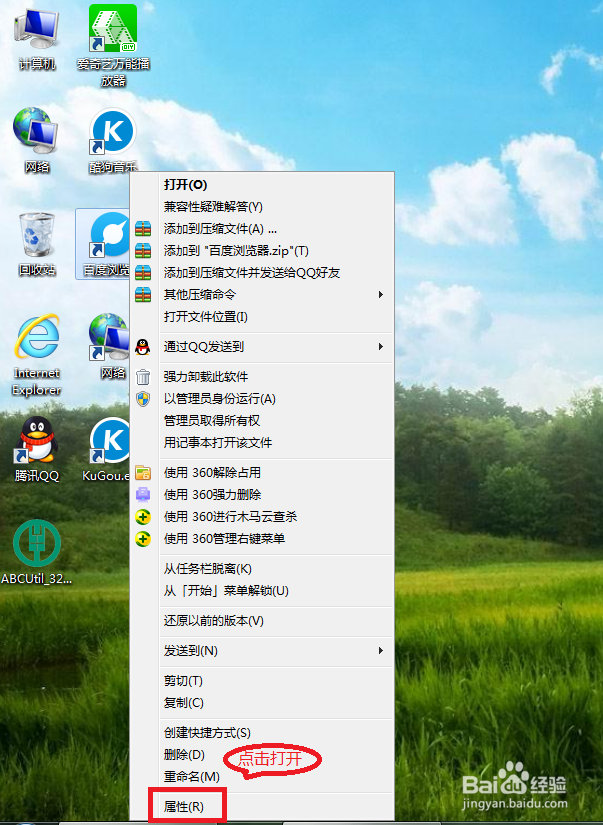Select the top 网络 desktop icon beside 酷狗音乐
This screenshot has height=825, width=603.
tap(36, 141)
